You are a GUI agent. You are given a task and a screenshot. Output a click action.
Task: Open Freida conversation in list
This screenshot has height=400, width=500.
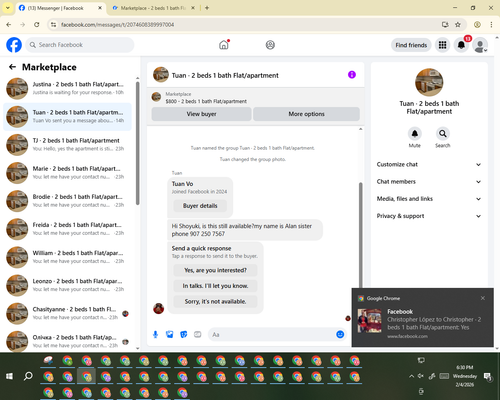(x=68, y=229)
